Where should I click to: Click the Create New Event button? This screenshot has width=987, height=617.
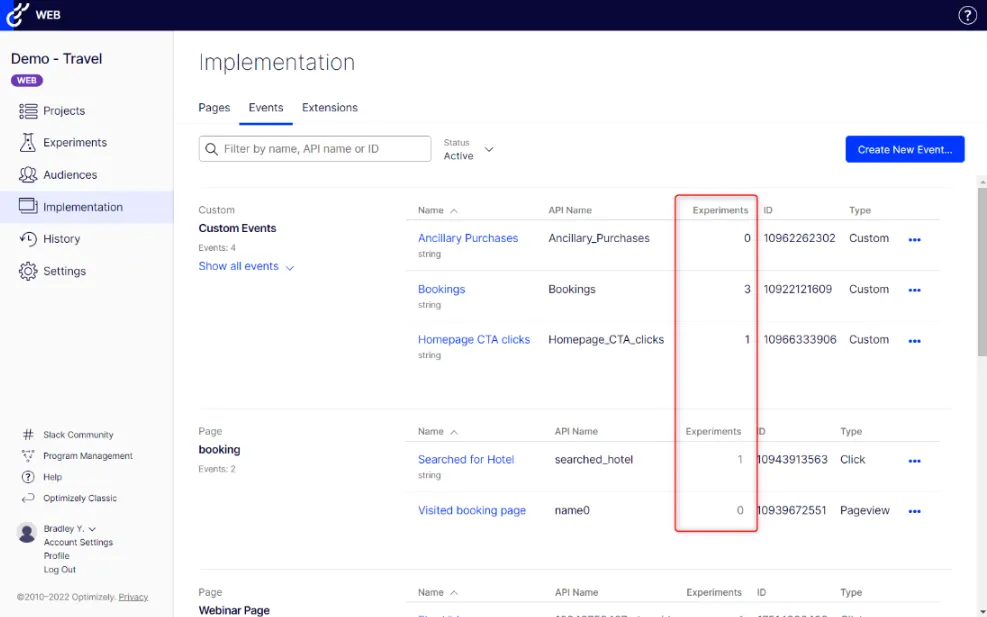point(905,149)
